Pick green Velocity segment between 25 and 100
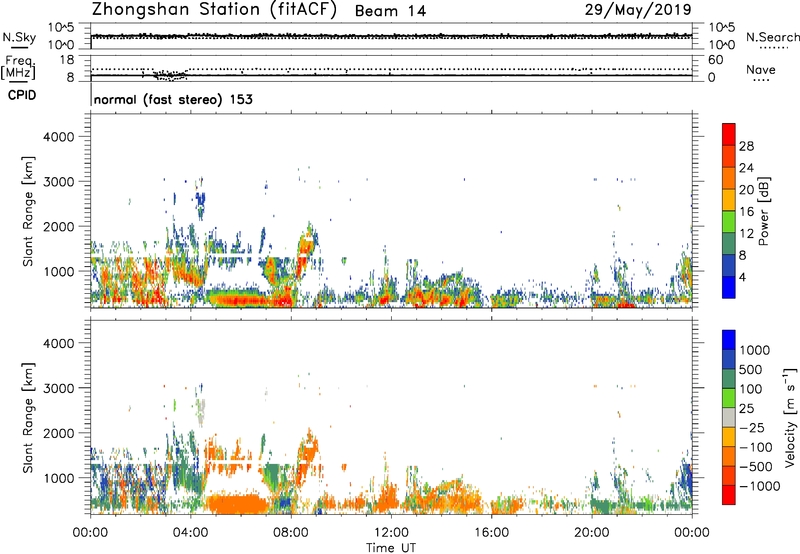Image resolution: width=800 pixels, height=554 pixels. pyautogui.click(x=729, y=398)
